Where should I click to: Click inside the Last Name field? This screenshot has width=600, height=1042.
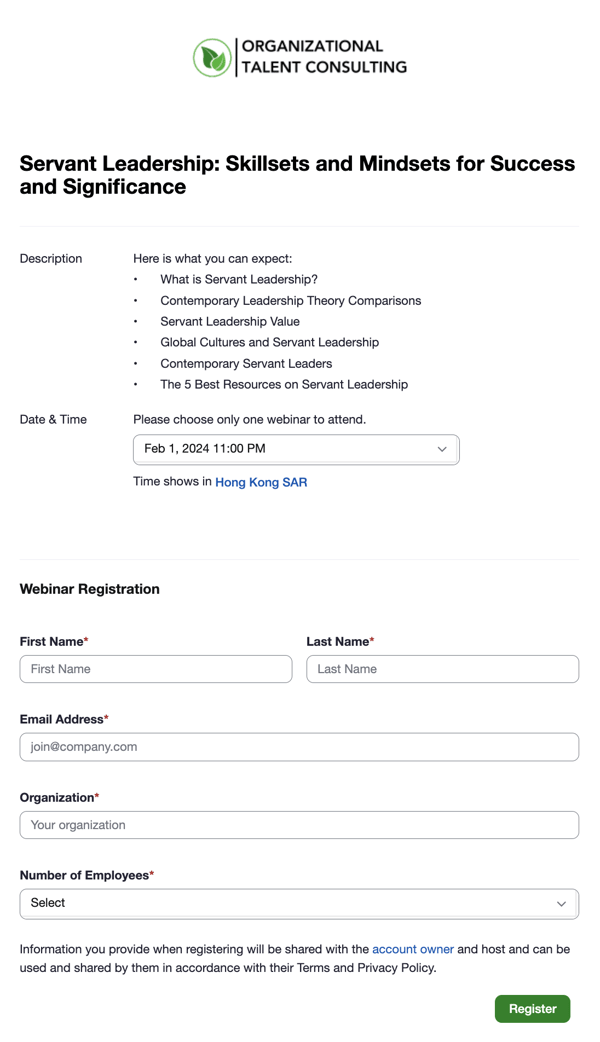[x=442, y=668]
